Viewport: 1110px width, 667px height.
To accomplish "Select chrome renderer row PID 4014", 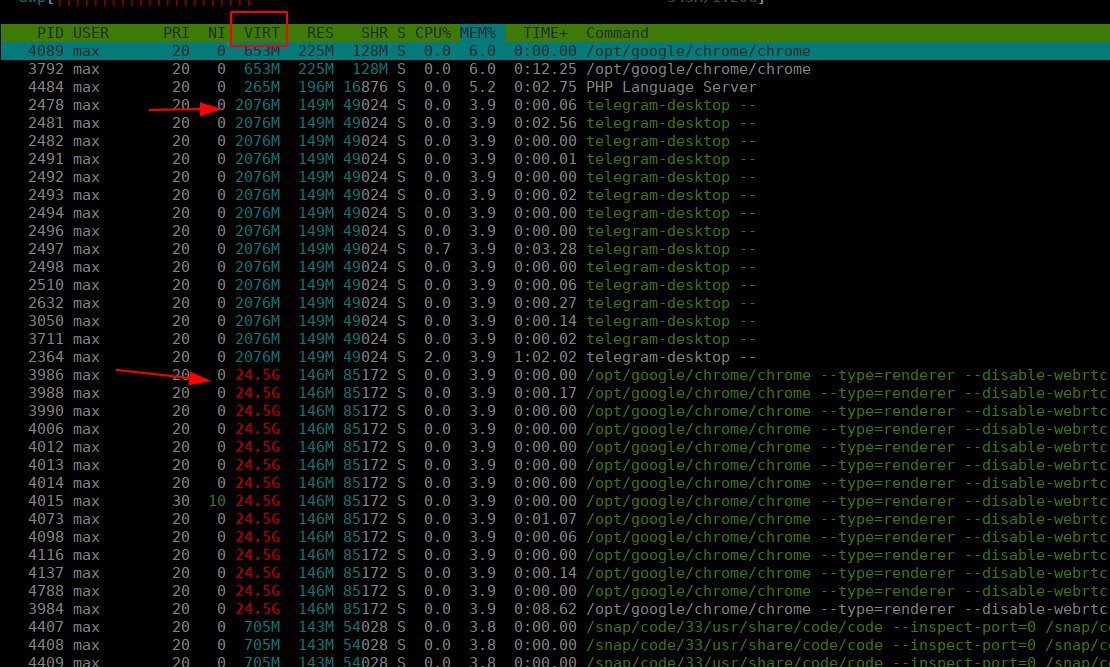I will pyautogui.click(x=555, y=484).
